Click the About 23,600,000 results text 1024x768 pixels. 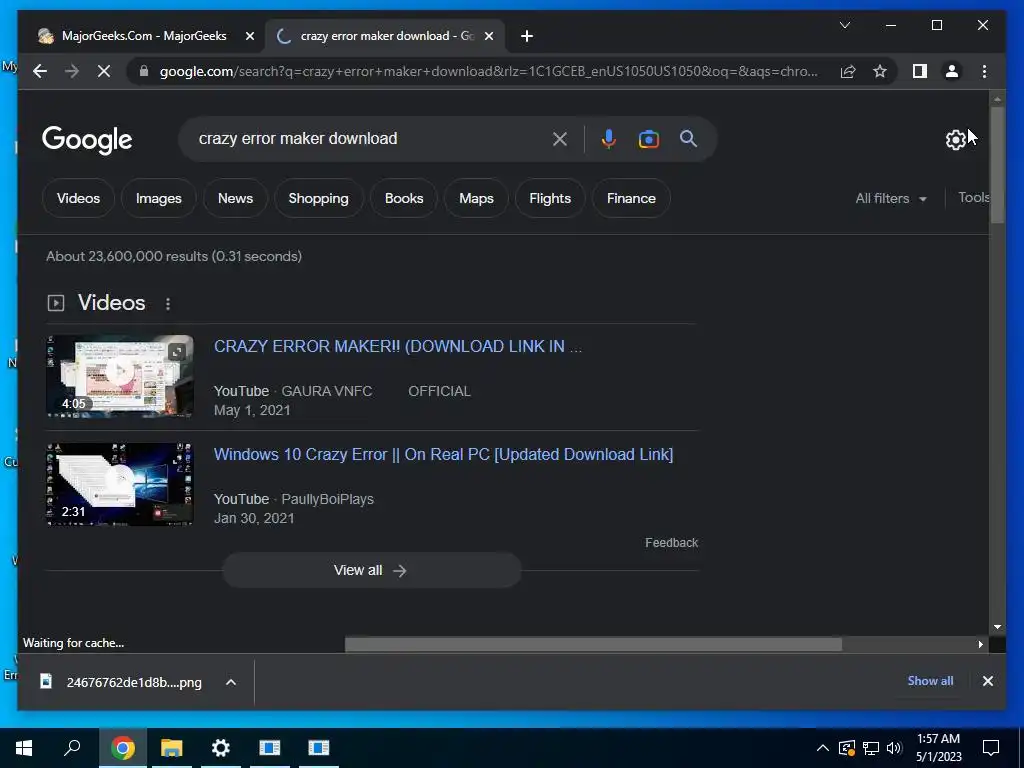click(174, 256)
